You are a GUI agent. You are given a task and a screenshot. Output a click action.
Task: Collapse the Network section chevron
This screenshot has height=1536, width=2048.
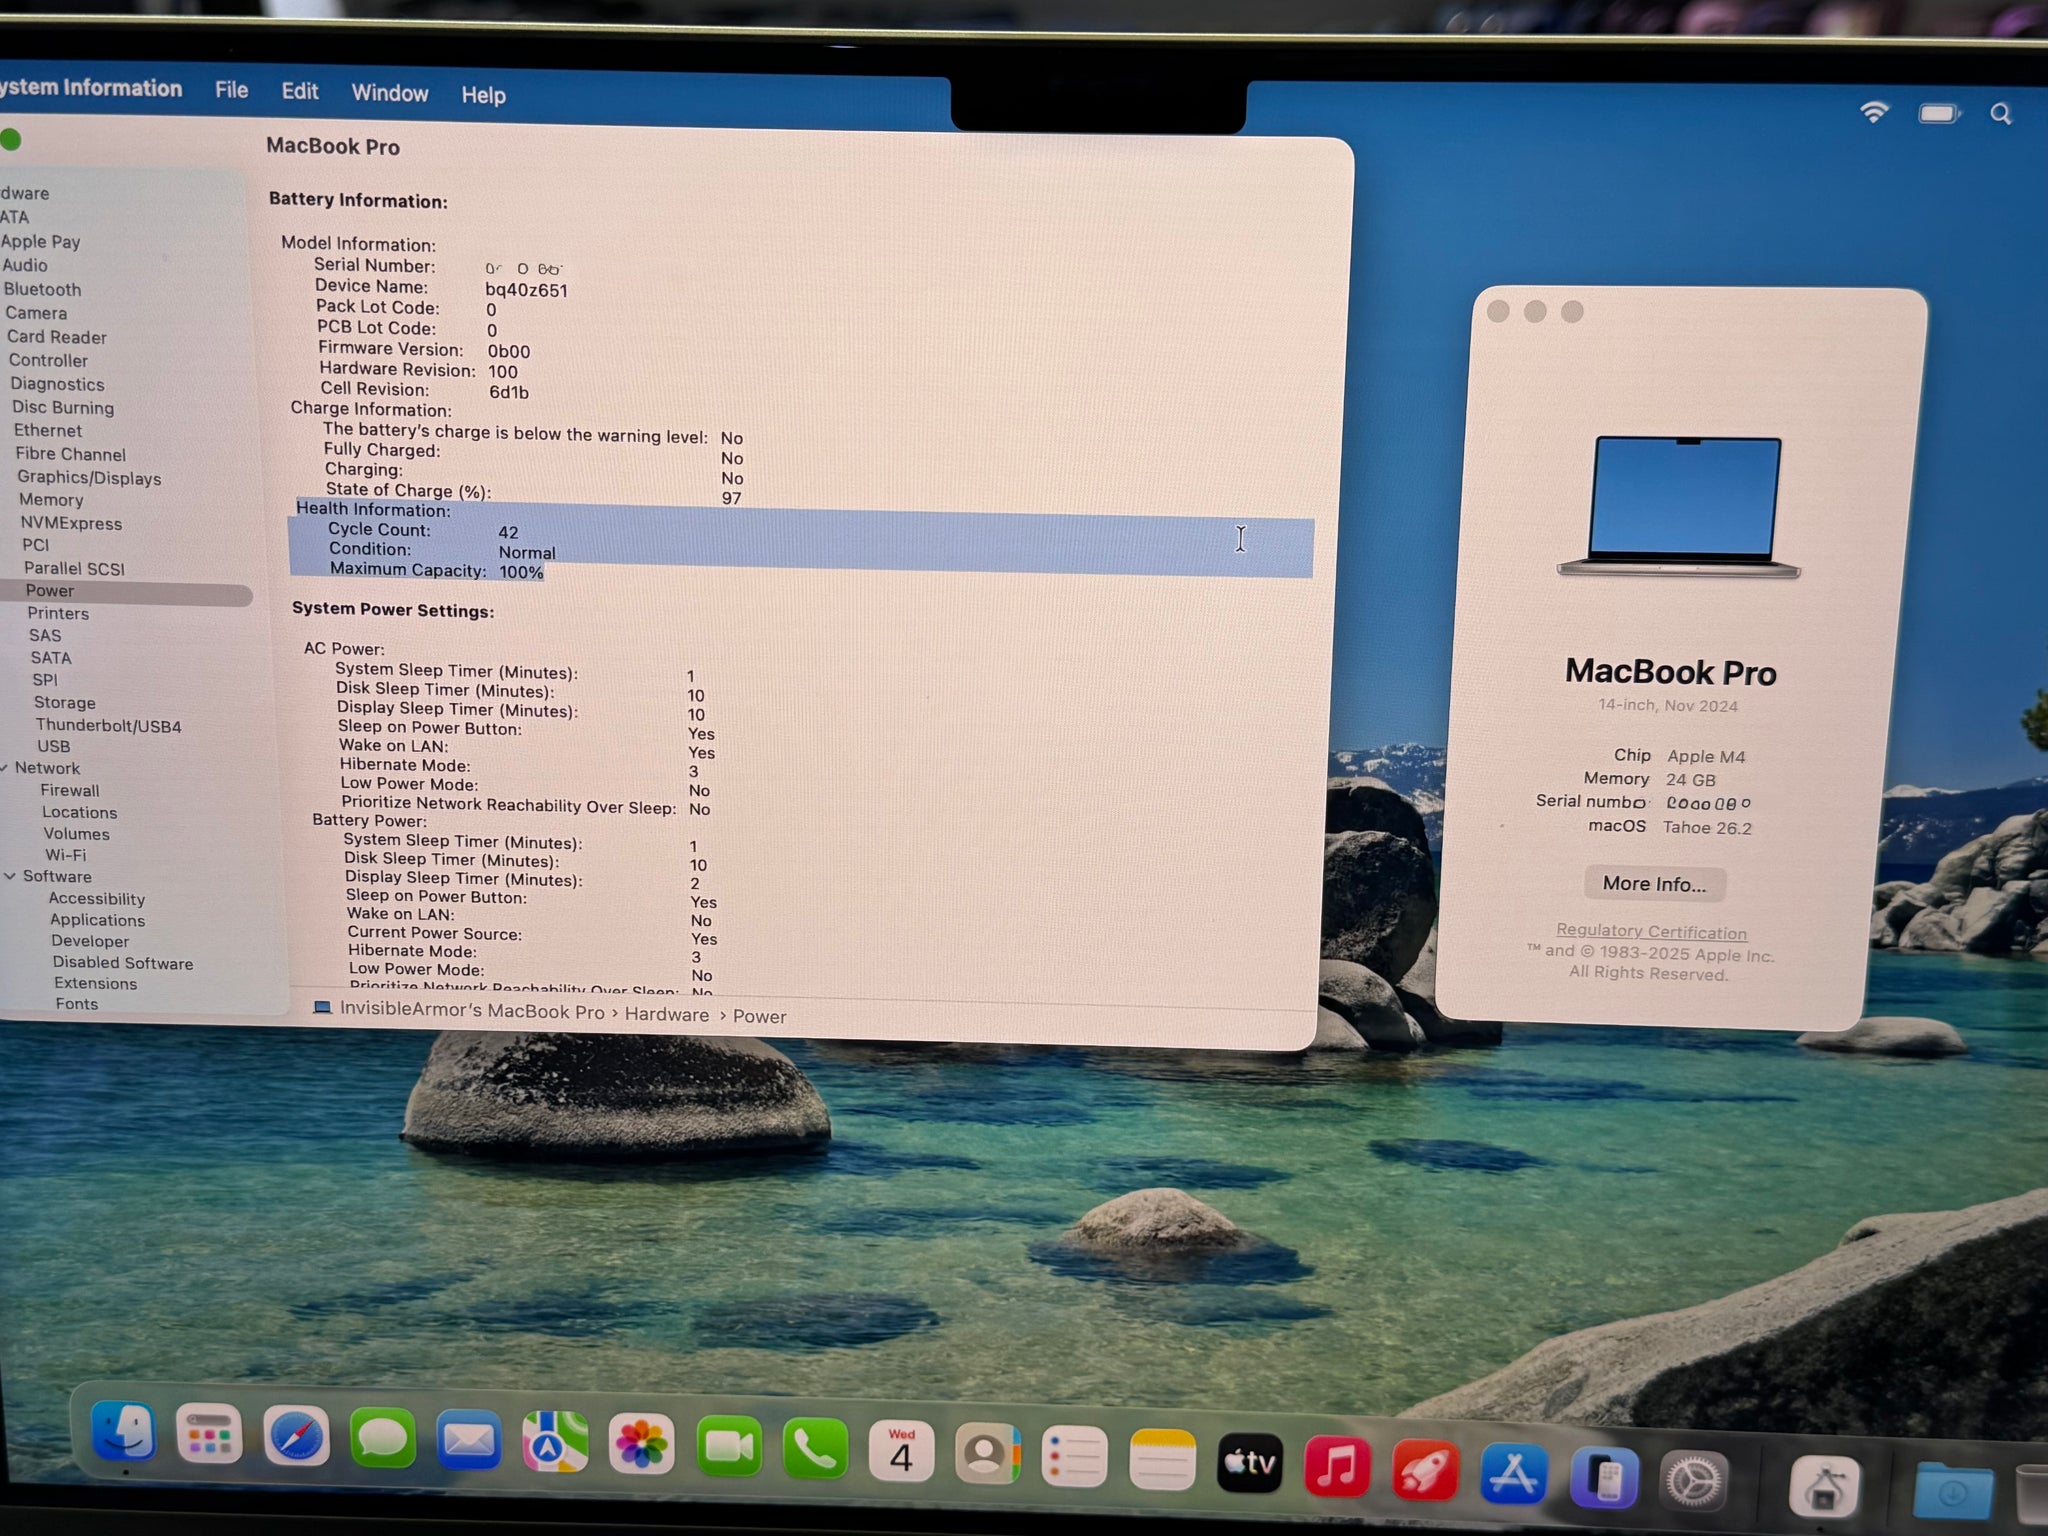pyautogui.click(x=6, y=768)
